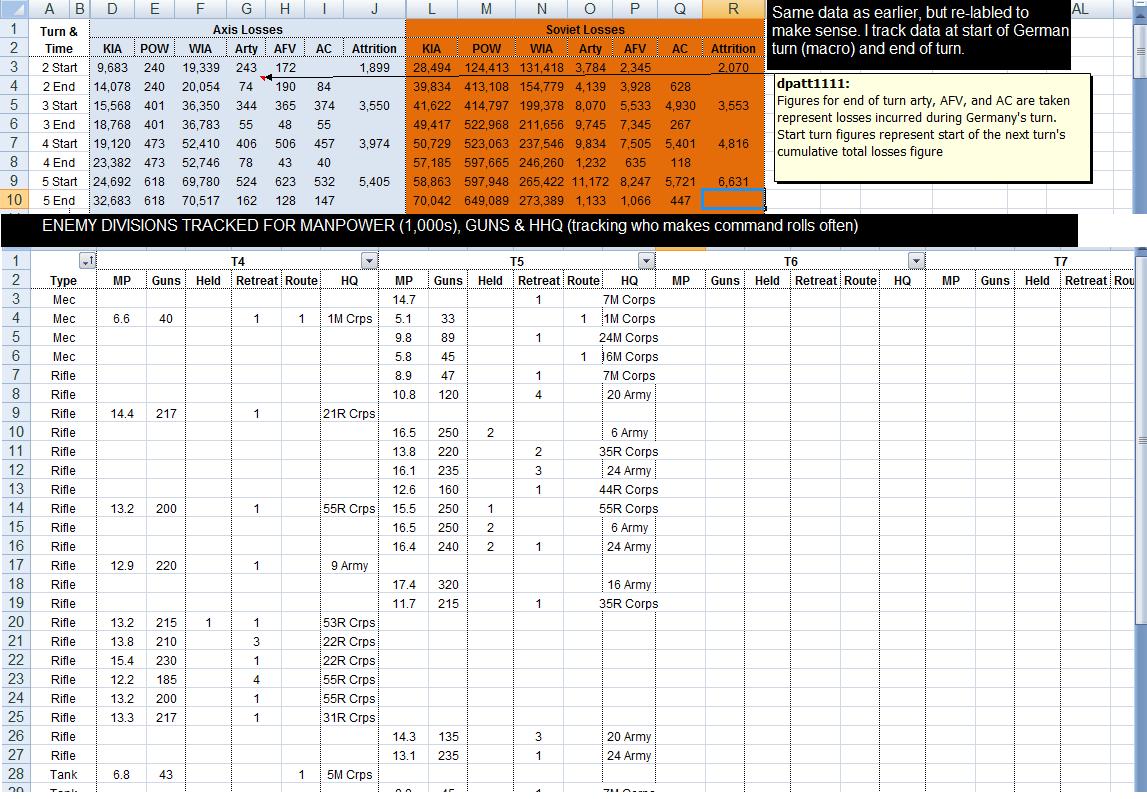This screenshot has height=799, width=1147.
Task: Click the select-all corner of upper sheet
Action: pyautogui.click(x=15, y=10)
